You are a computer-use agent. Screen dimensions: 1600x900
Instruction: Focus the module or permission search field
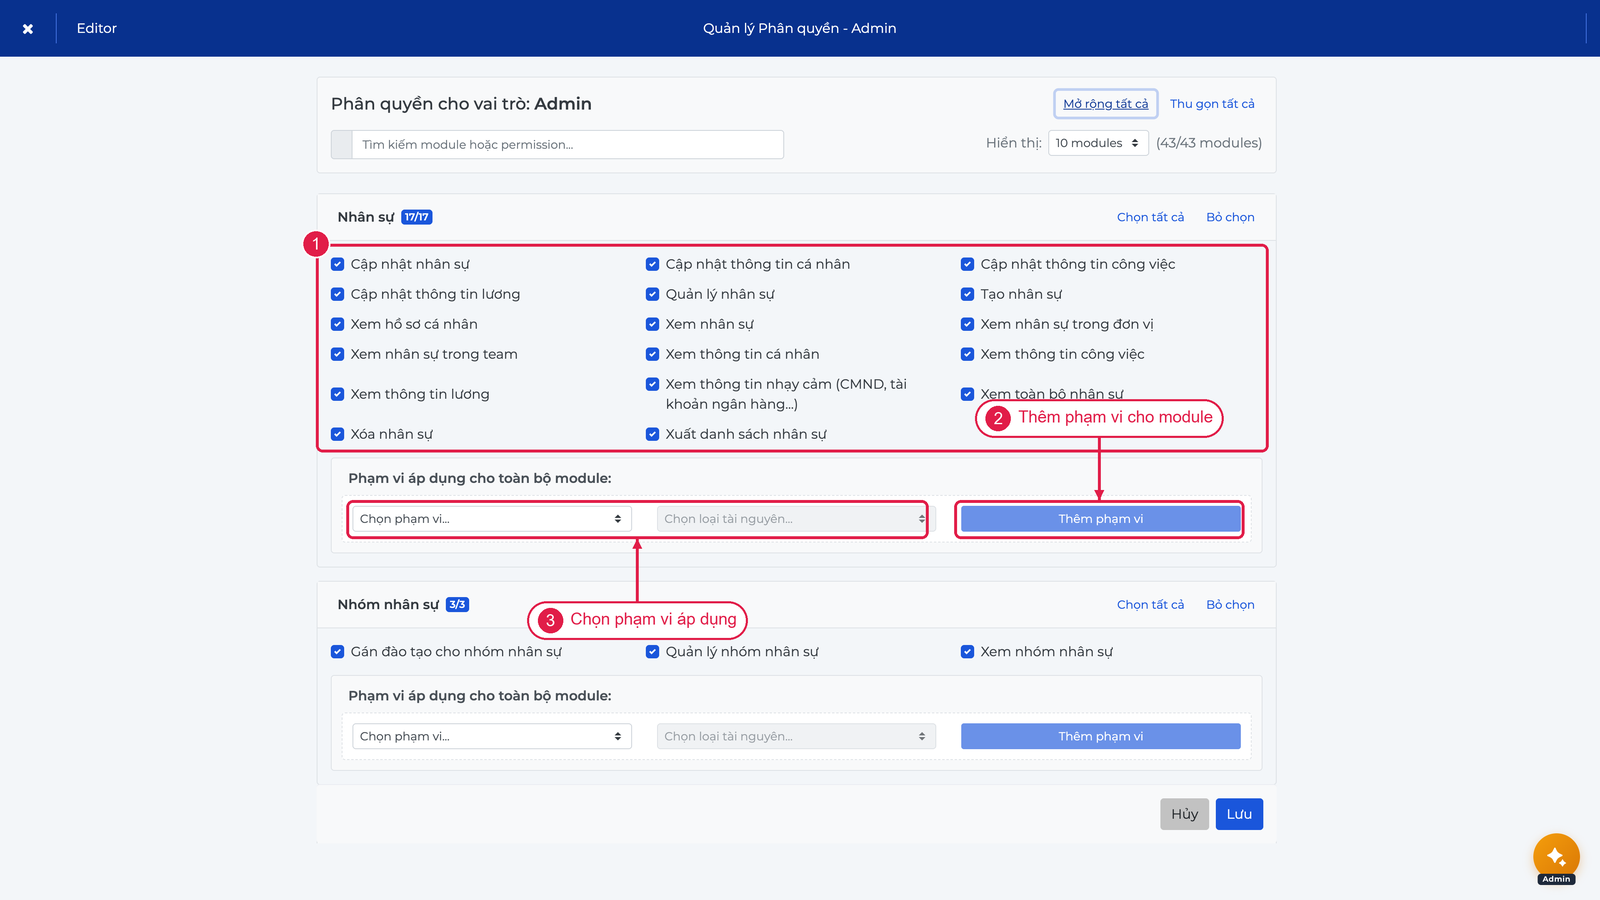568,144
